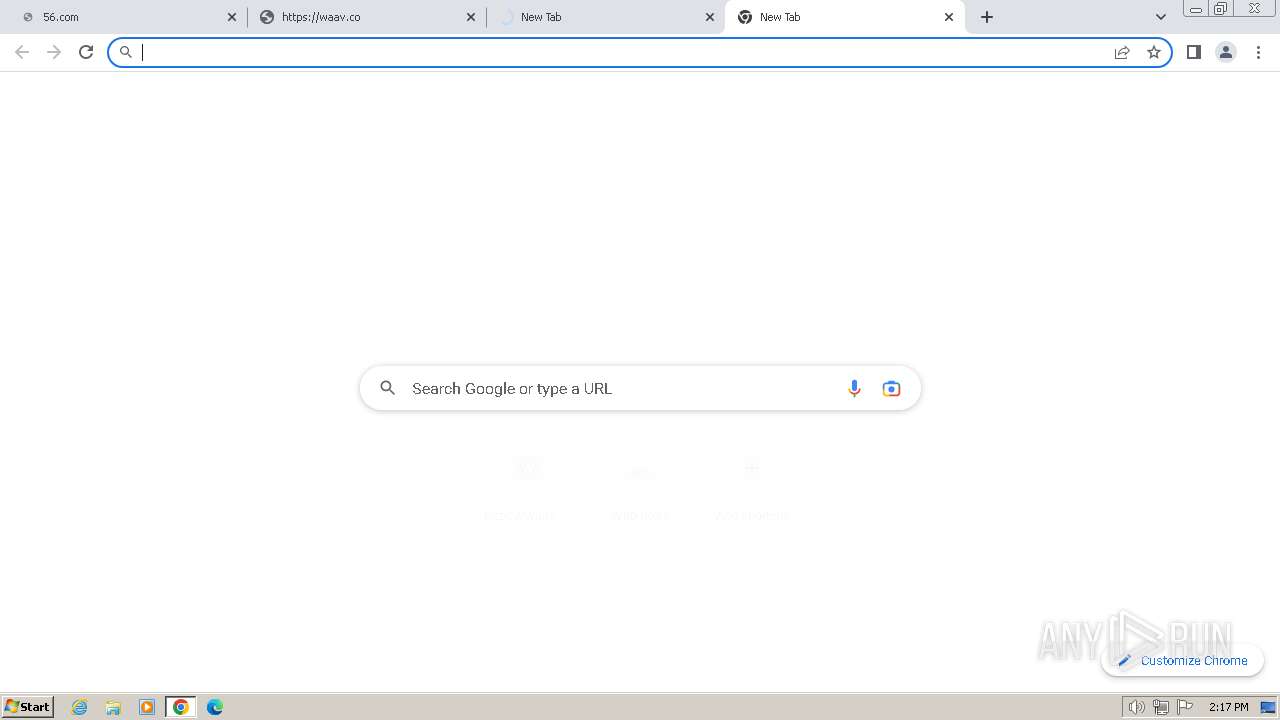Go back to previous page
The image size is (1280, 720).
22,52
